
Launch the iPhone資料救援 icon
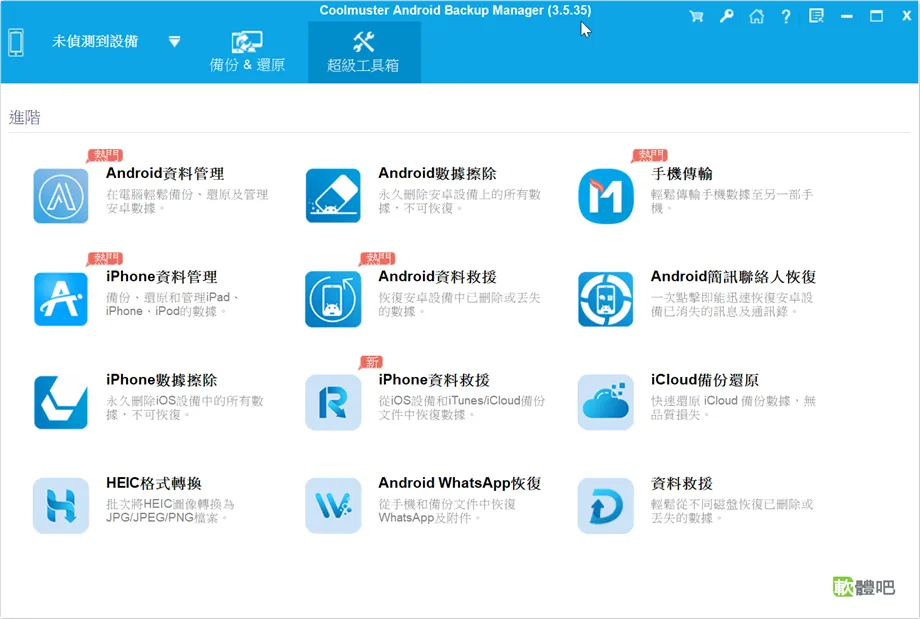point(333,402)
